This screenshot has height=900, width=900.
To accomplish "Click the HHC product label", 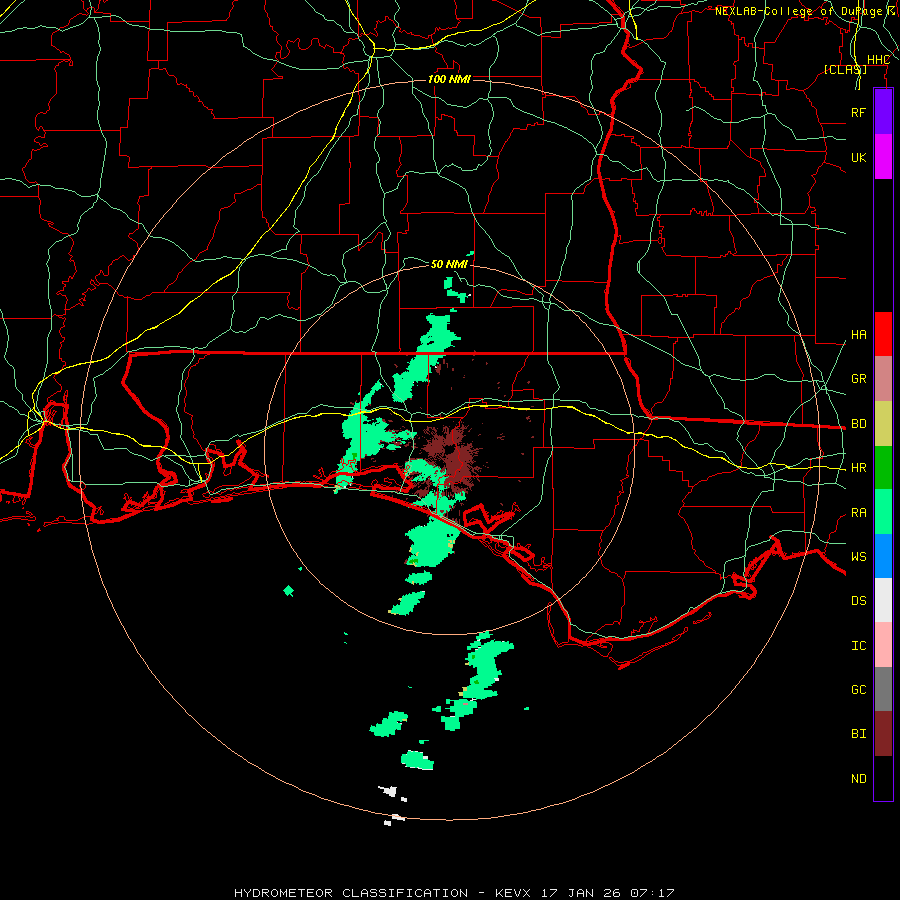I will click(x=878, y=60).
